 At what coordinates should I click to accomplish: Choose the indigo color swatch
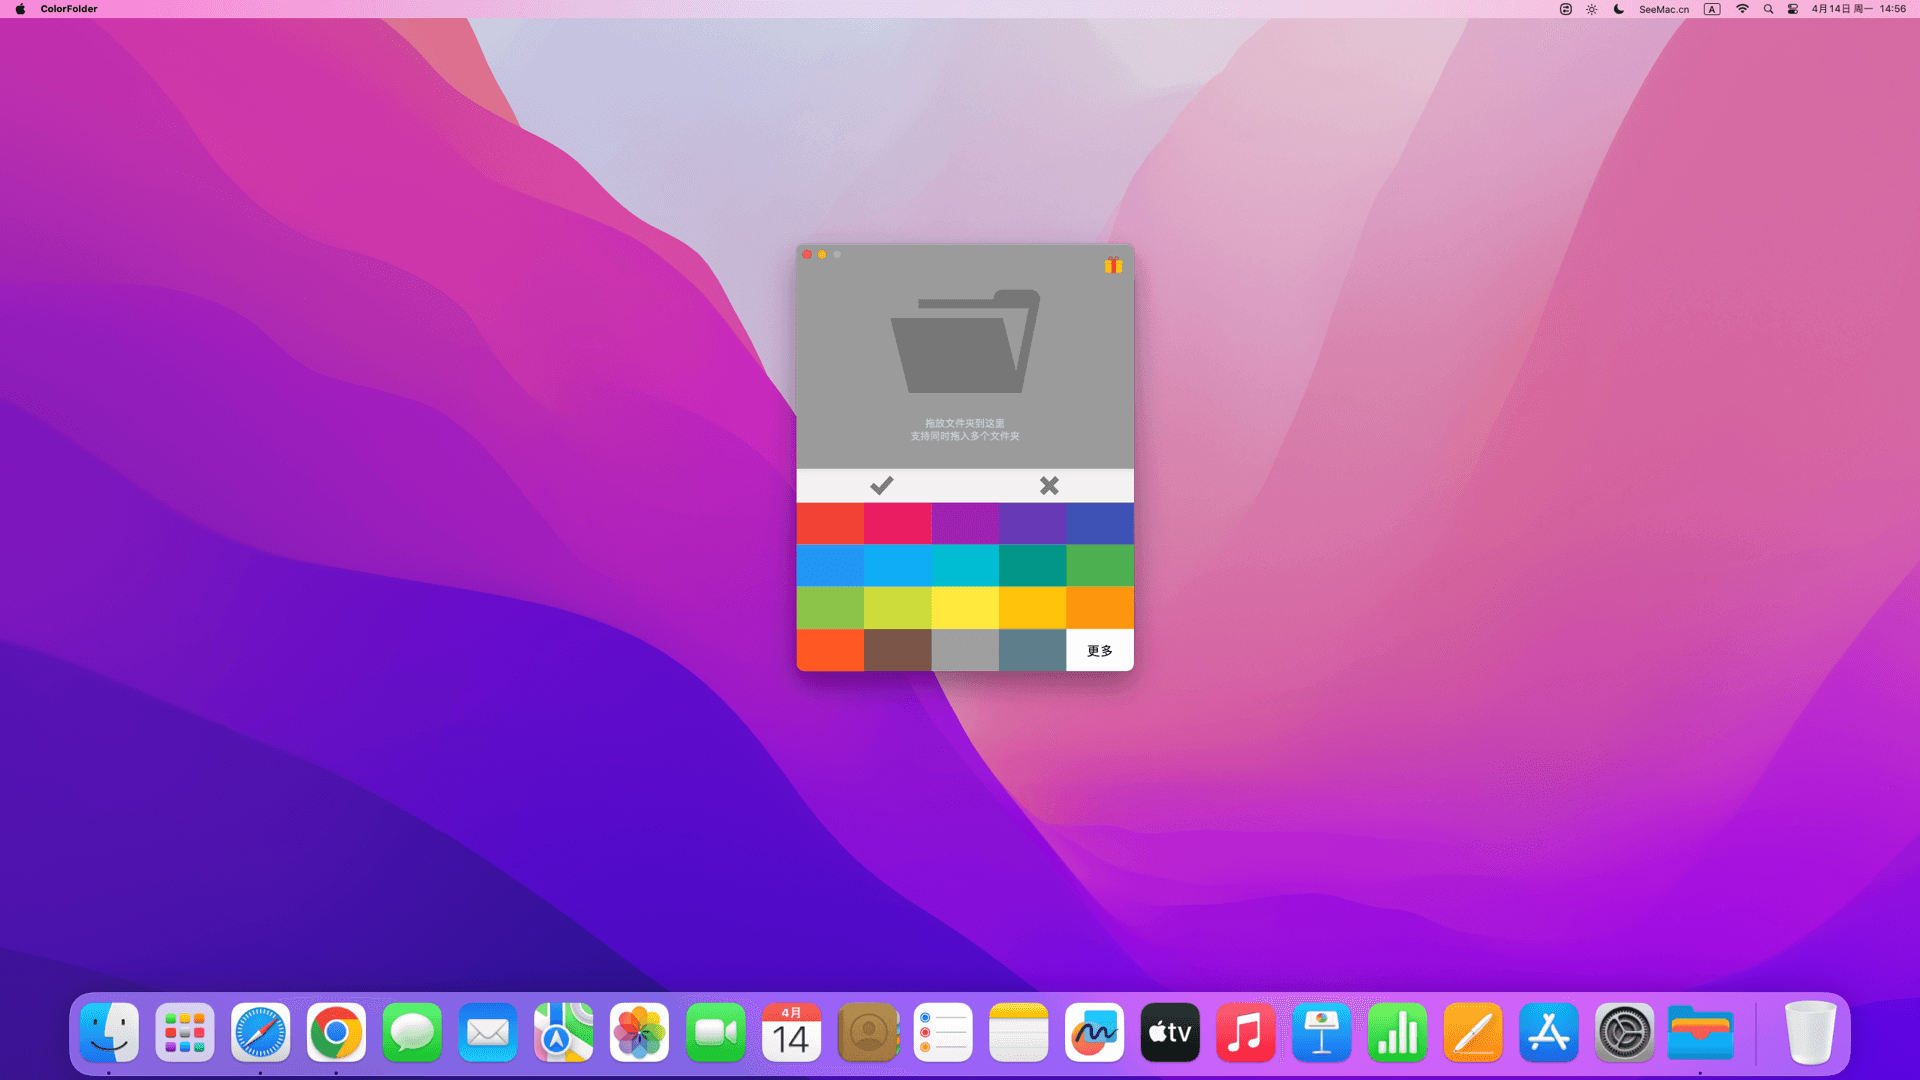coord(1100,524)
